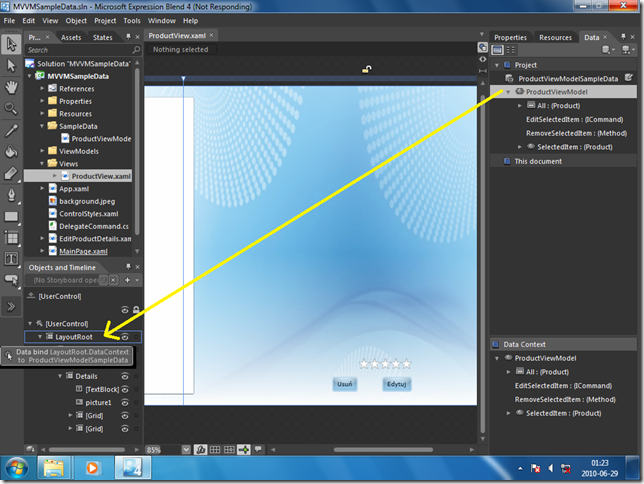
Task: Toggle snapping to gridlines icon
Action: pyautogui.click(x=229, y=449)
